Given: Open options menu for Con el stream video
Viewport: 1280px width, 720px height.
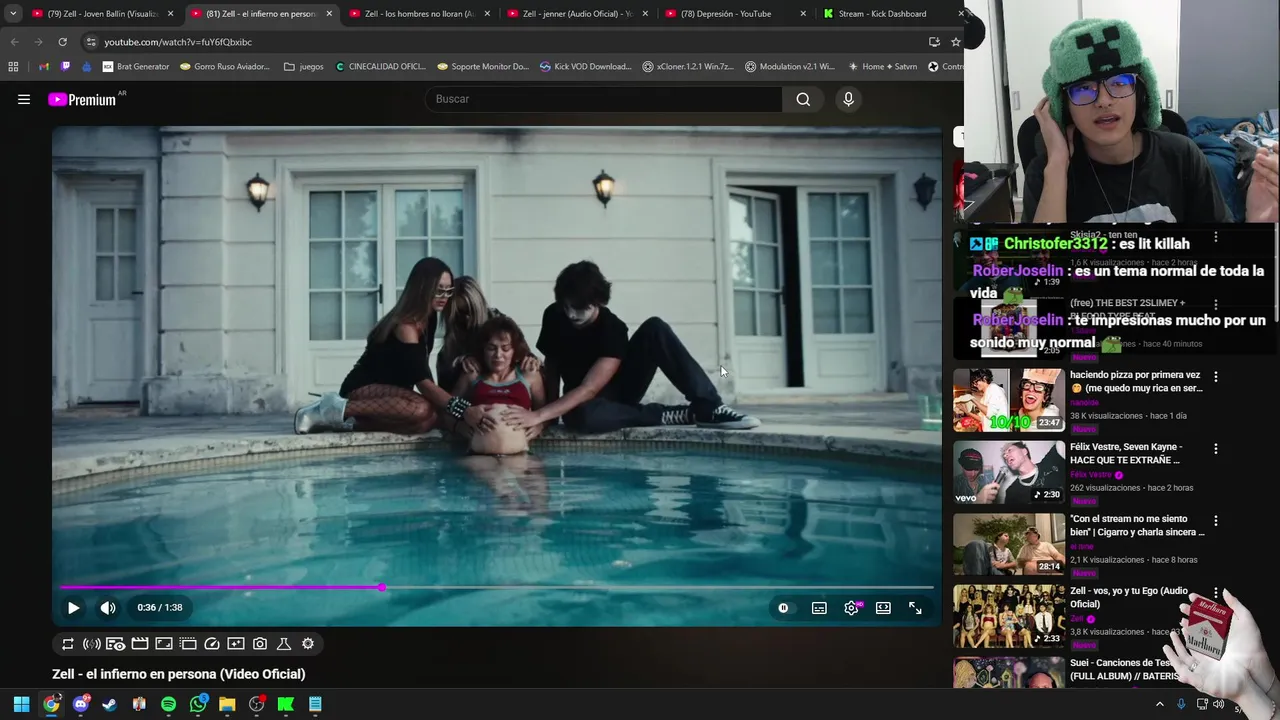Looking at the screenshot, I should 1216,521.
